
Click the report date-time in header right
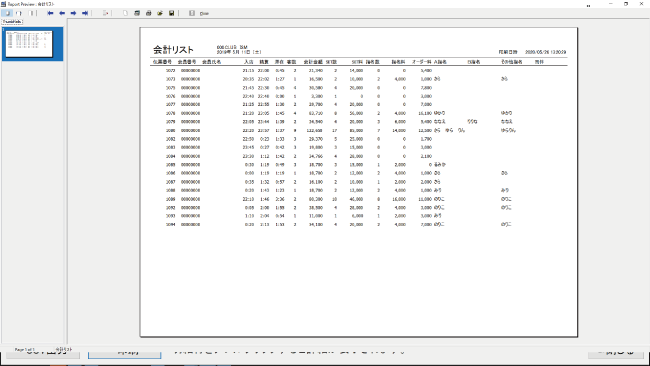click(545, 52)
